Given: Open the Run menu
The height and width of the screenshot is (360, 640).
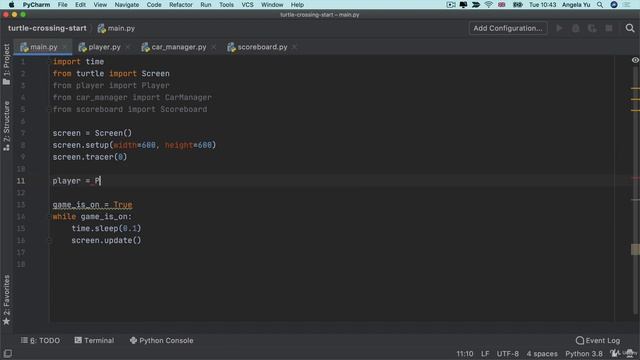Looking at the screenshot, I should pos(206,5).
